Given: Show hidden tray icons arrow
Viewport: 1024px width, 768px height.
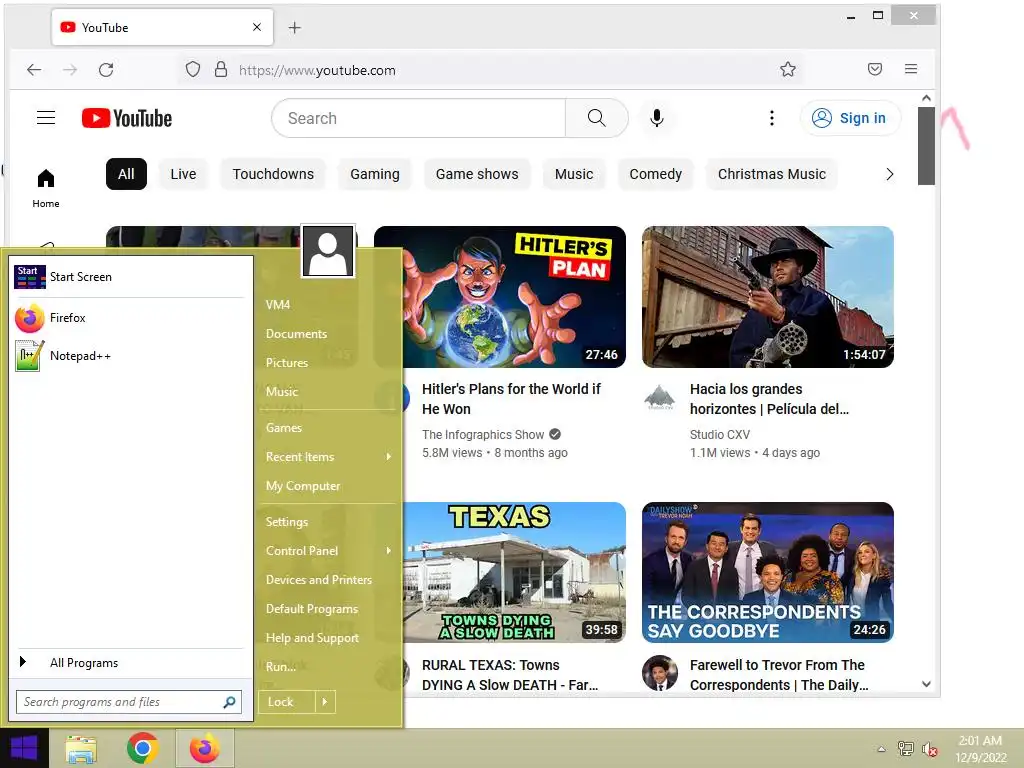Looking at the screenshot, I should tap(881, 749).
